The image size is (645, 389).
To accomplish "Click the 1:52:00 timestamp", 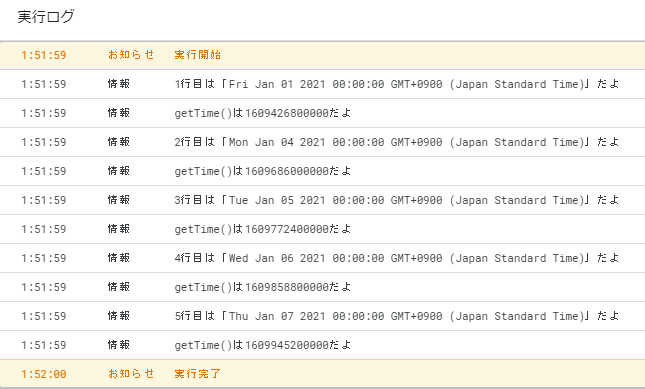I will point(44,374).
